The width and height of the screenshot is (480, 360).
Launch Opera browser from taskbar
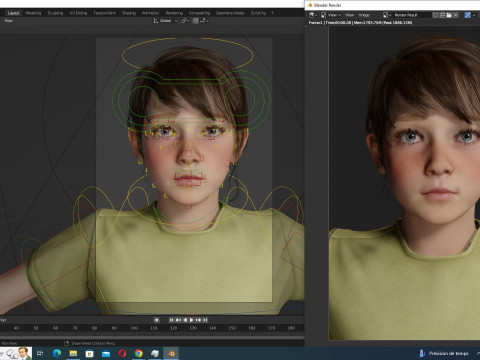click(x=122, y=353)
